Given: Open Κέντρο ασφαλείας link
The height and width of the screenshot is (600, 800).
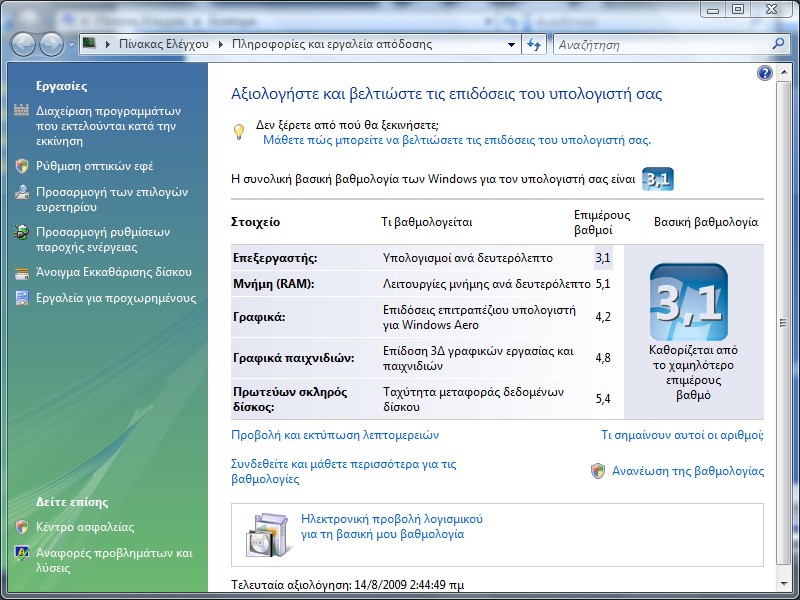Looking at the screenshot, I should (85, 527).
